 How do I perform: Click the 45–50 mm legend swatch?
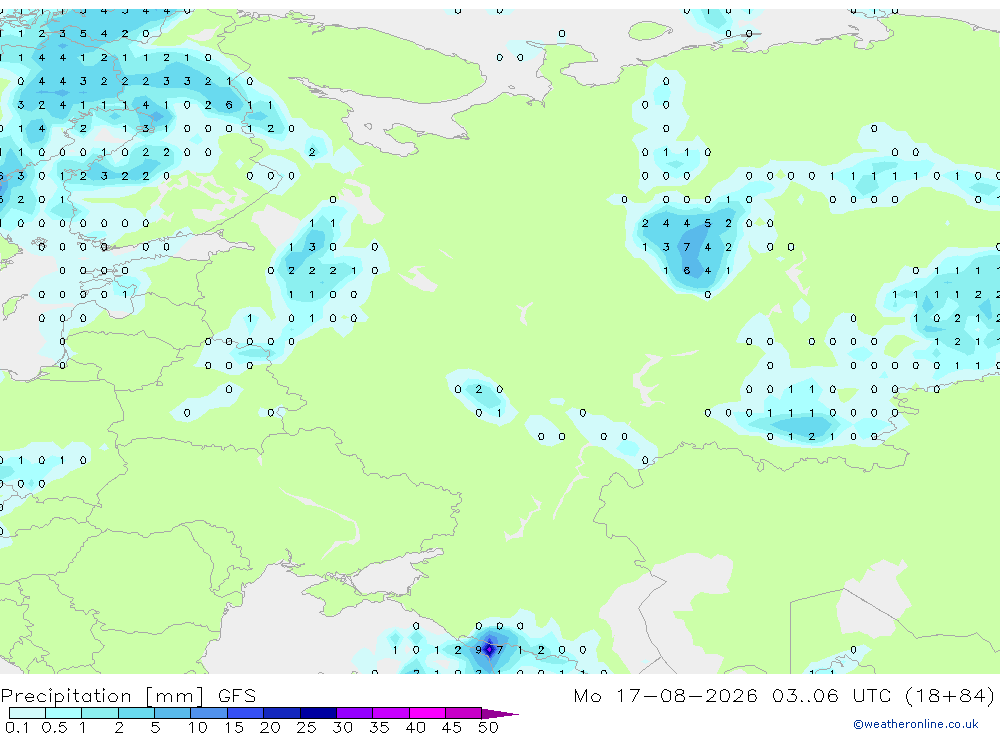tap(463, 713)
